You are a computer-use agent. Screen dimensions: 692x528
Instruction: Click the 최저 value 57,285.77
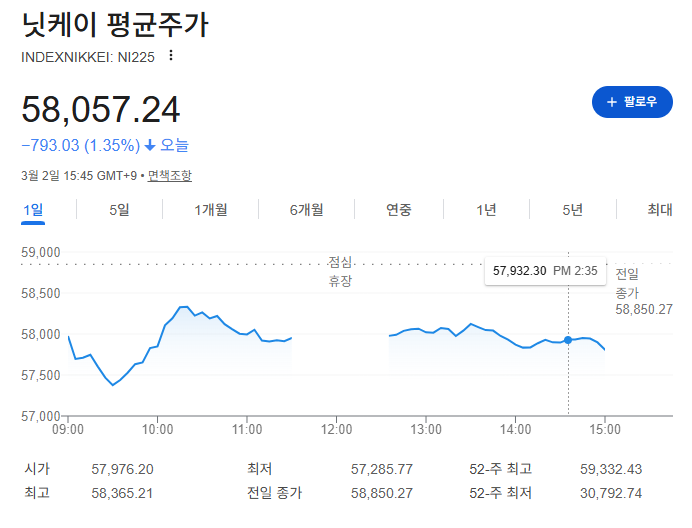click(382, 469)
